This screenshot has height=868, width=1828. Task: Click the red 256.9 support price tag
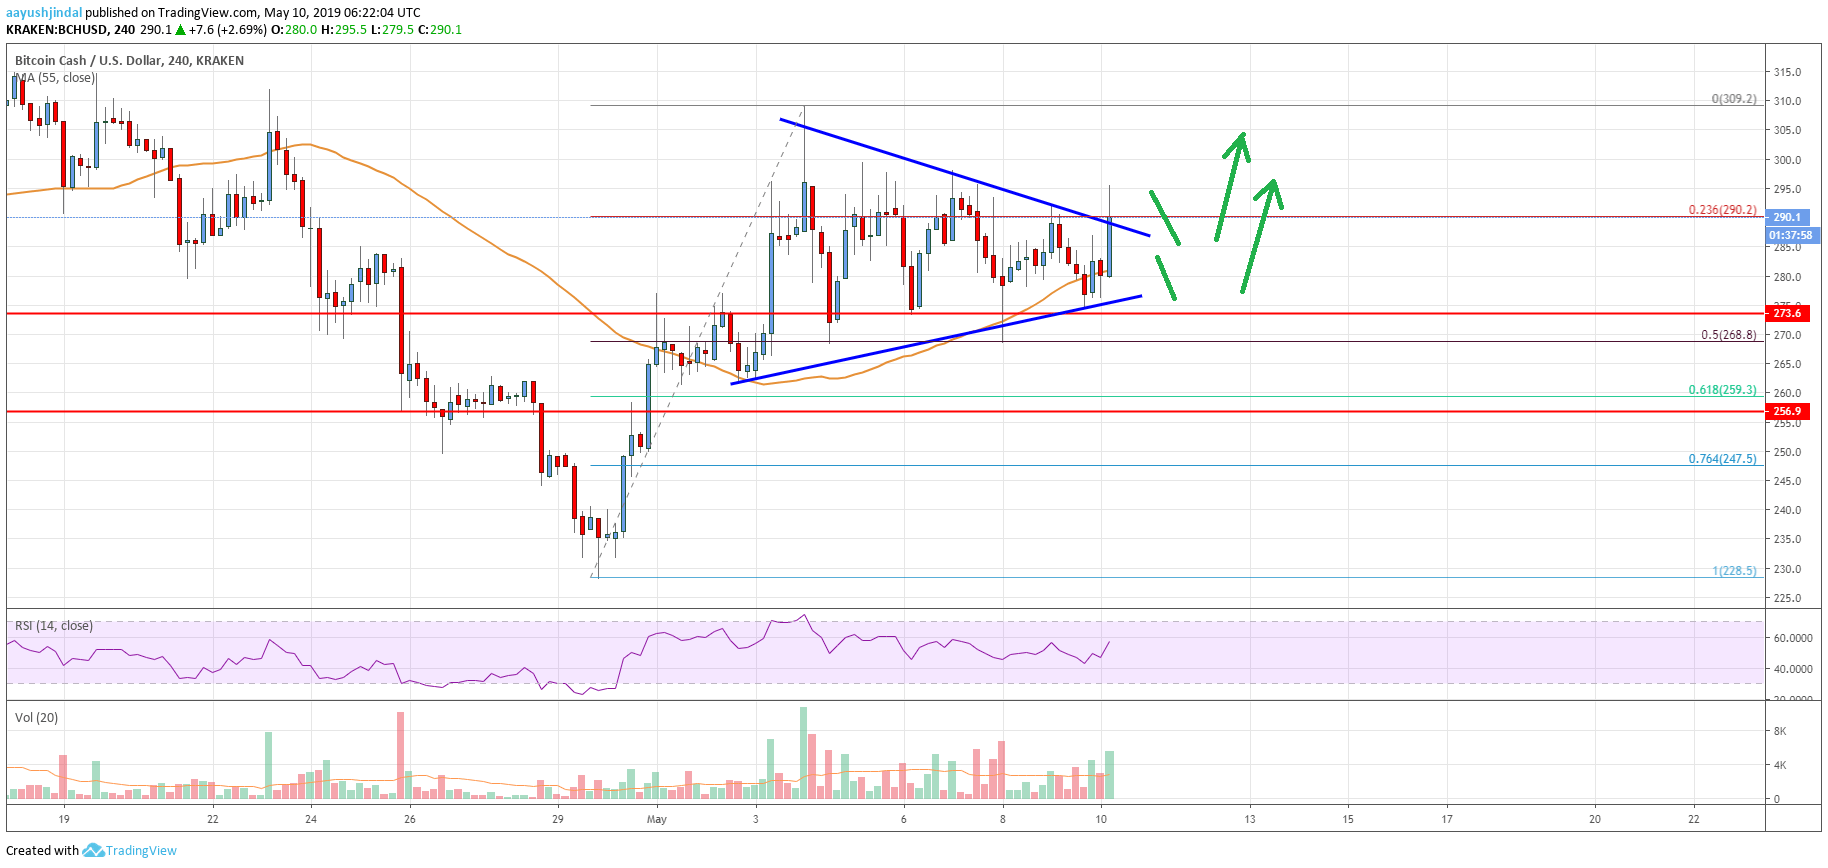click(x=1787, y=411)
